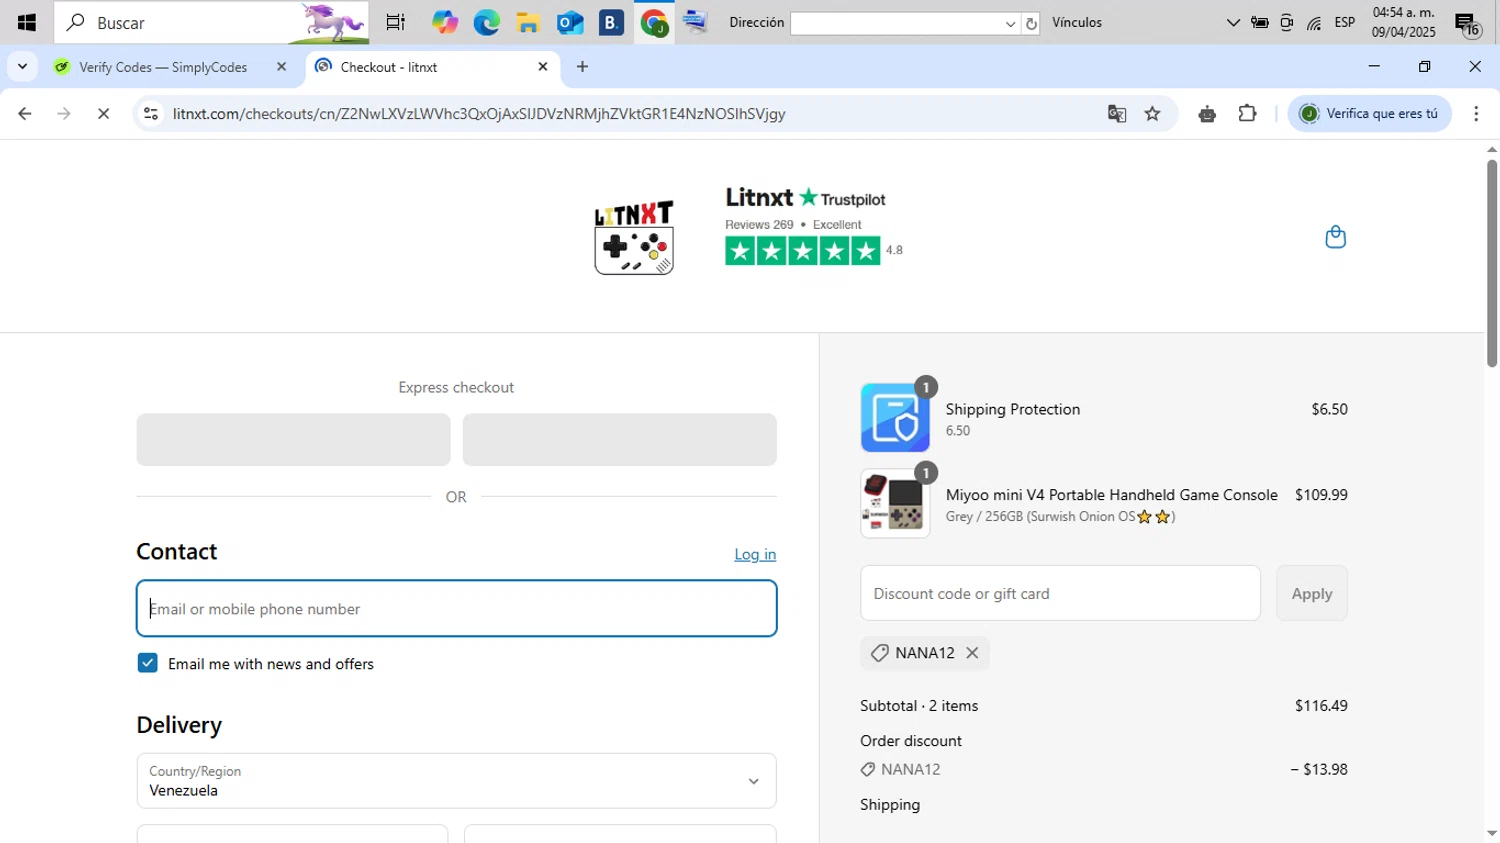Screen dimensions: 1500x843
Task: Click the litnxt.com checkout URL
Action: [x=479, y=114]
